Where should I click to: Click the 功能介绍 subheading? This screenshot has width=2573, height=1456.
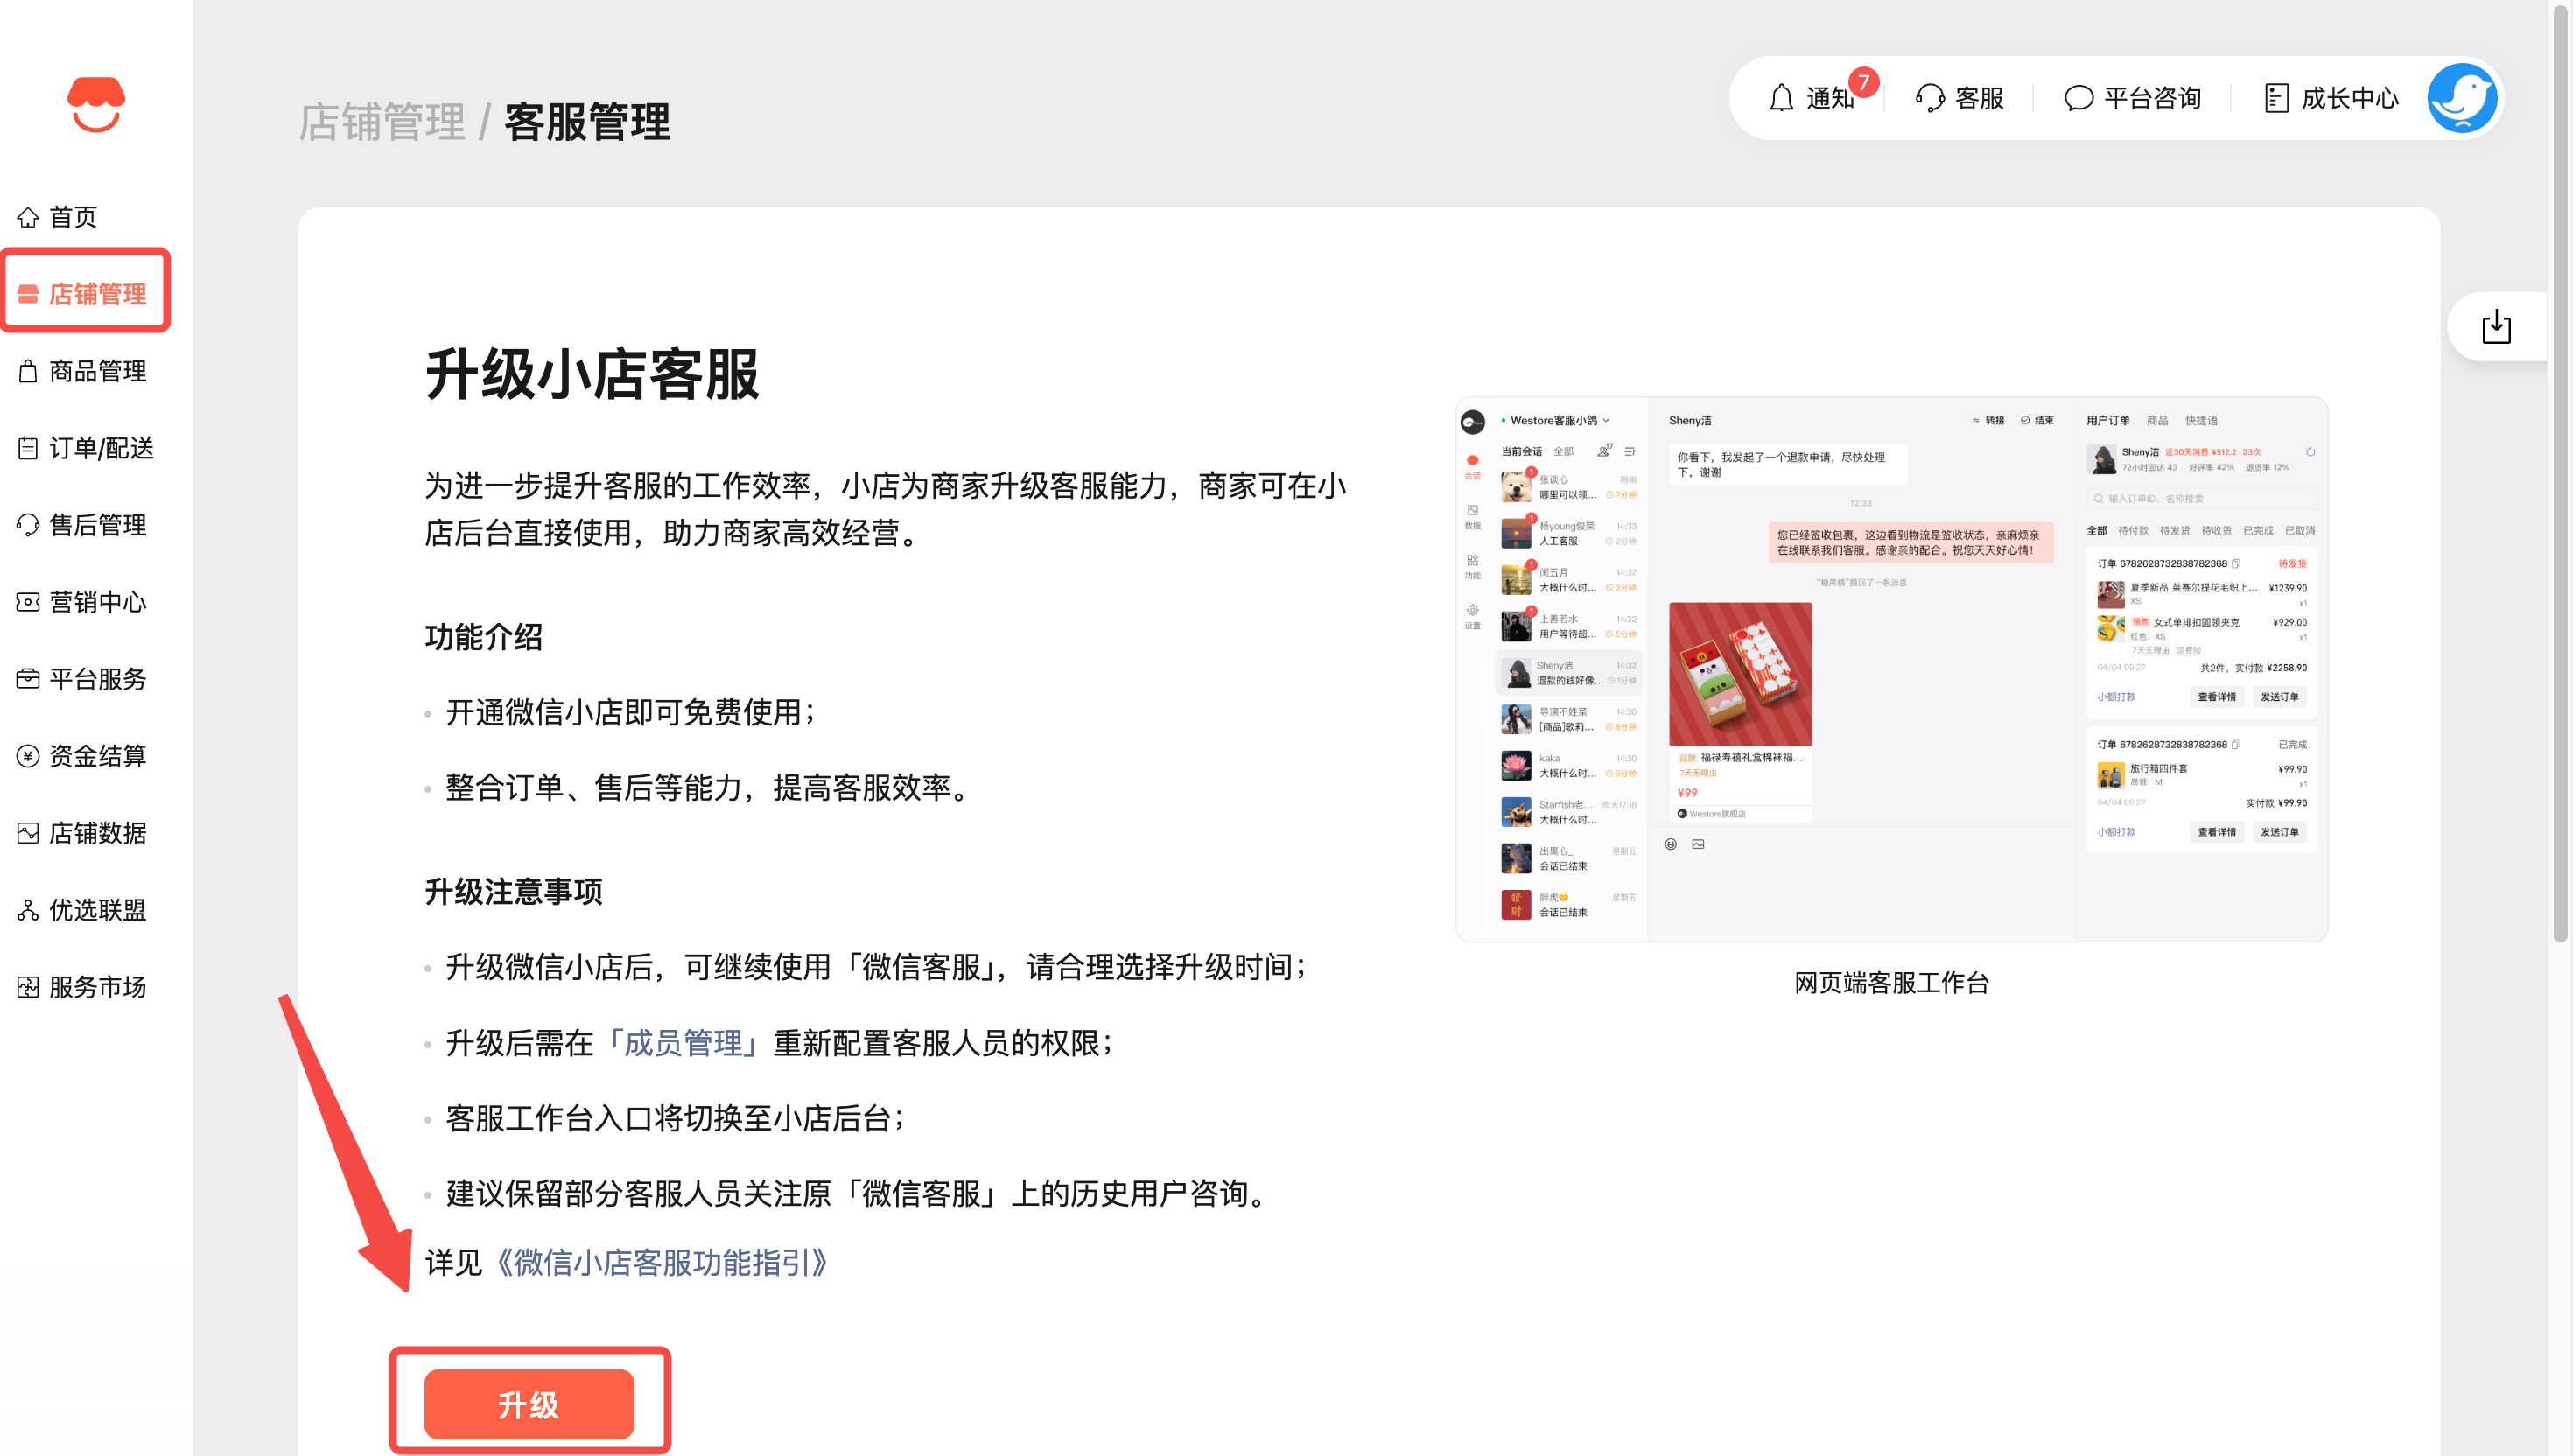pyautogui.click(x=484, y=637)
